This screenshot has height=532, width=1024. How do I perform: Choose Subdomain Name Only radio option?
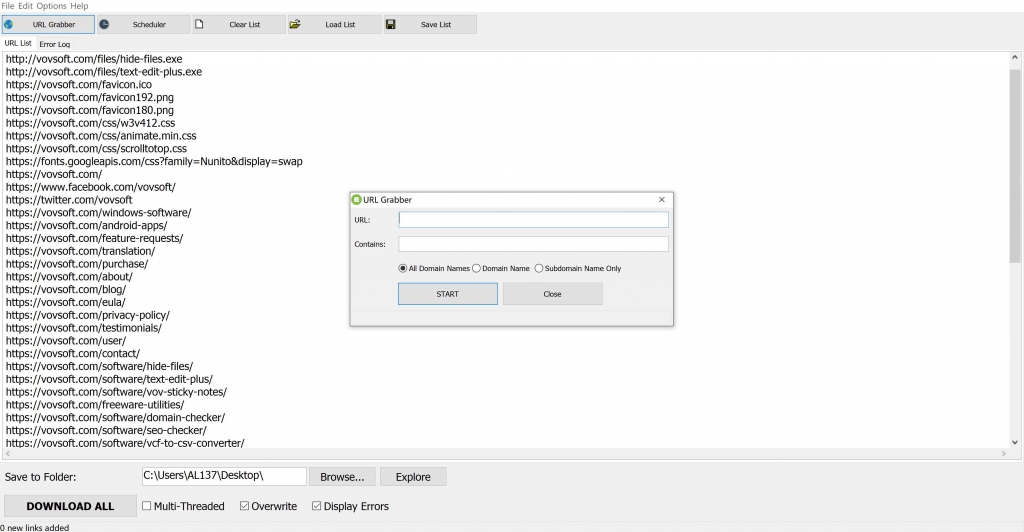pyautogui.click(x=539, y=268)
